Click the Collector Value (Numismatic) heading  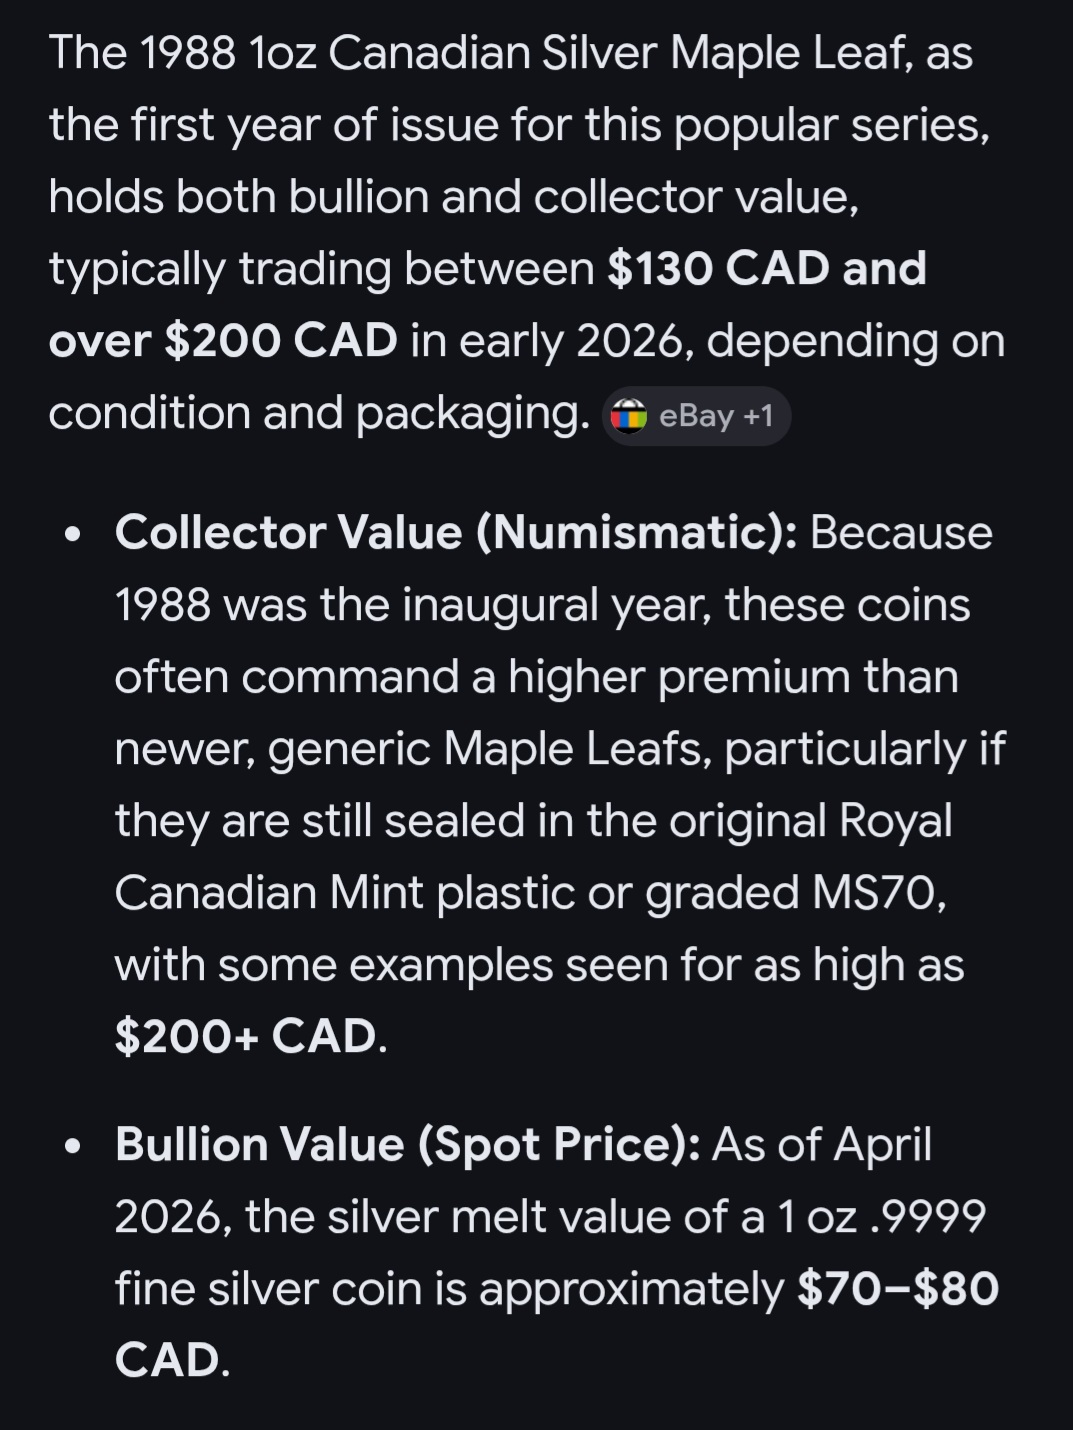coord(455,533)
